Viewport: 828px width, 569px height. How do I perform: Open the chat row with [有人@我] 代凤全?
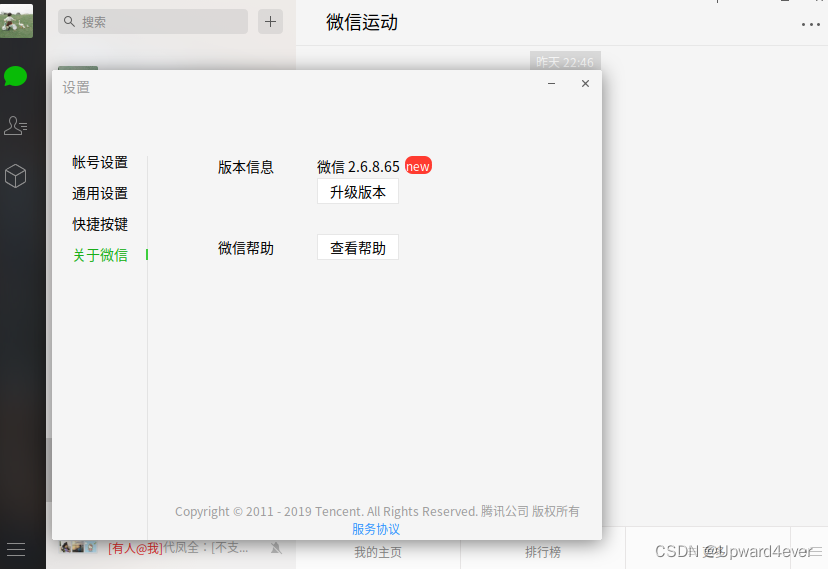click(x=171, y=549)
